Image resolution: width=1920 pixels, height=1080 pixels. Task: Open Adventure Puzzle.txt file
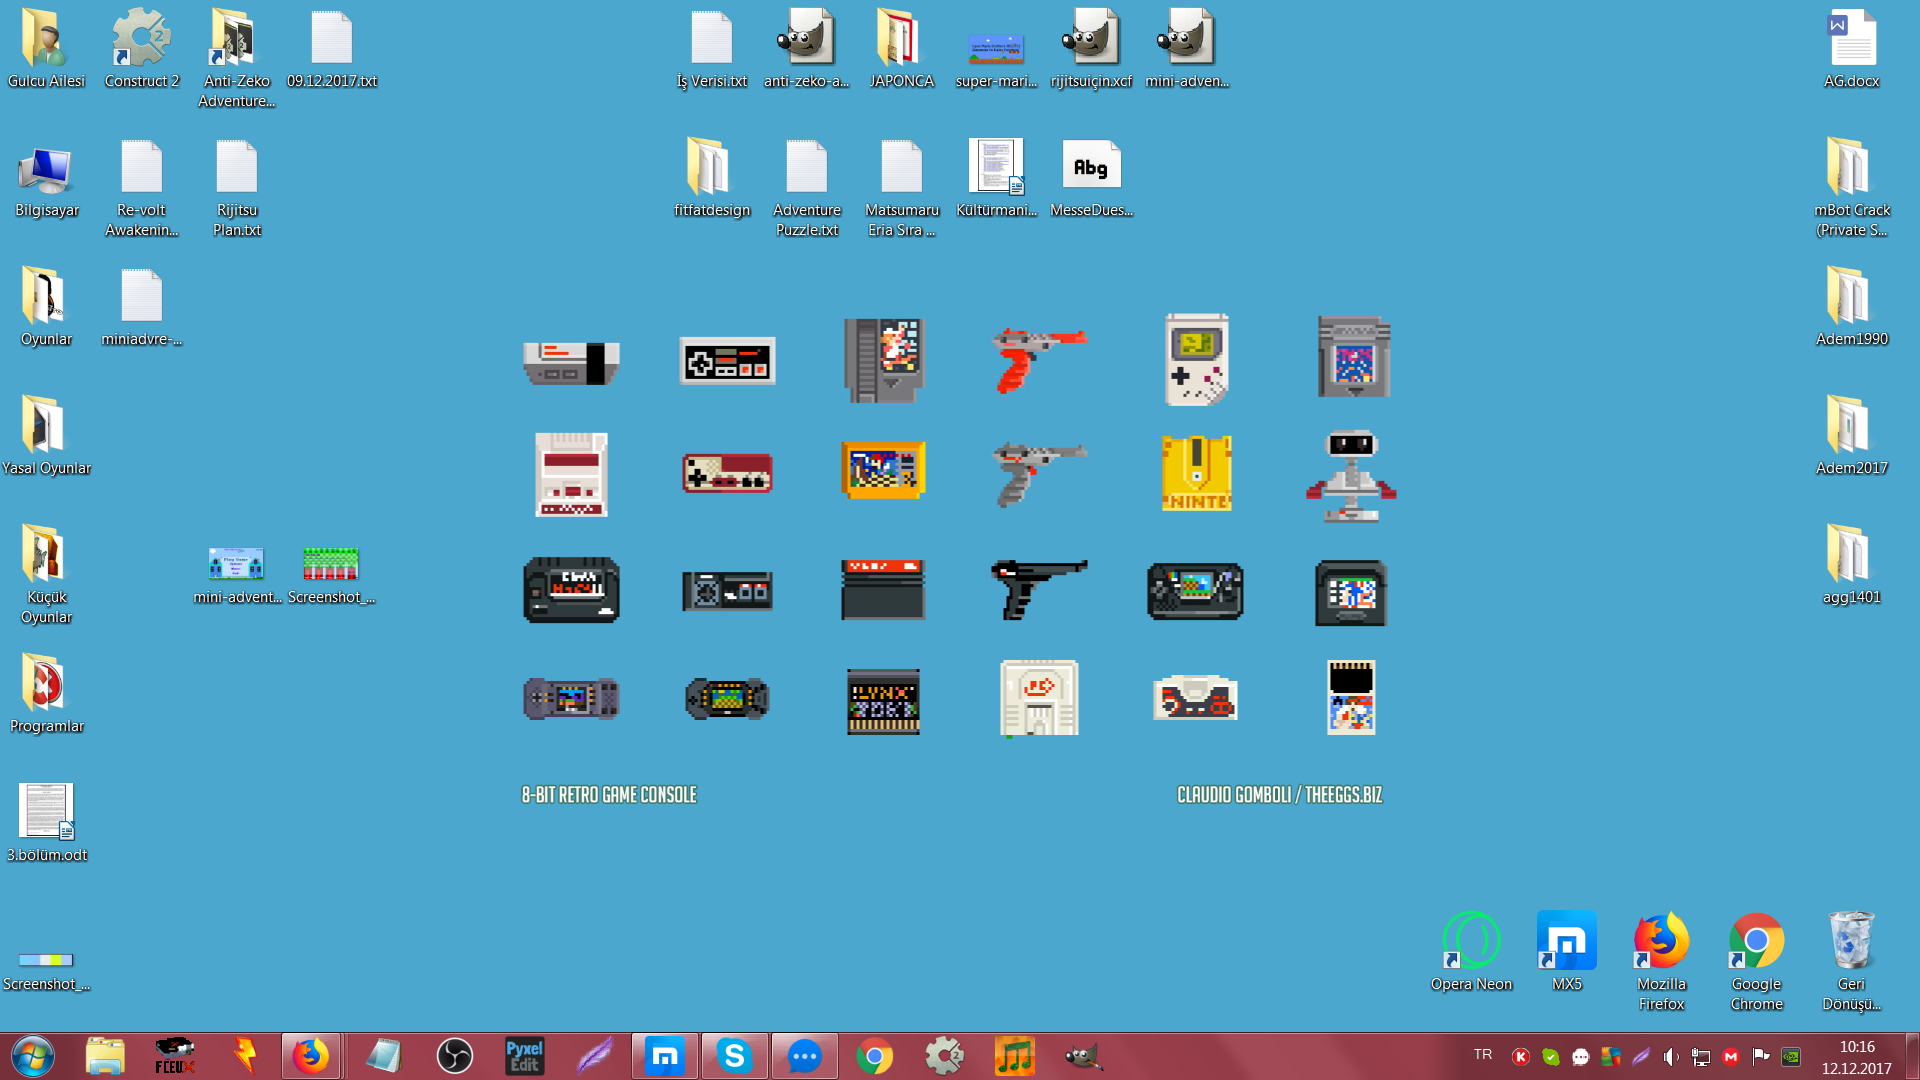click(x=807, y=188)
